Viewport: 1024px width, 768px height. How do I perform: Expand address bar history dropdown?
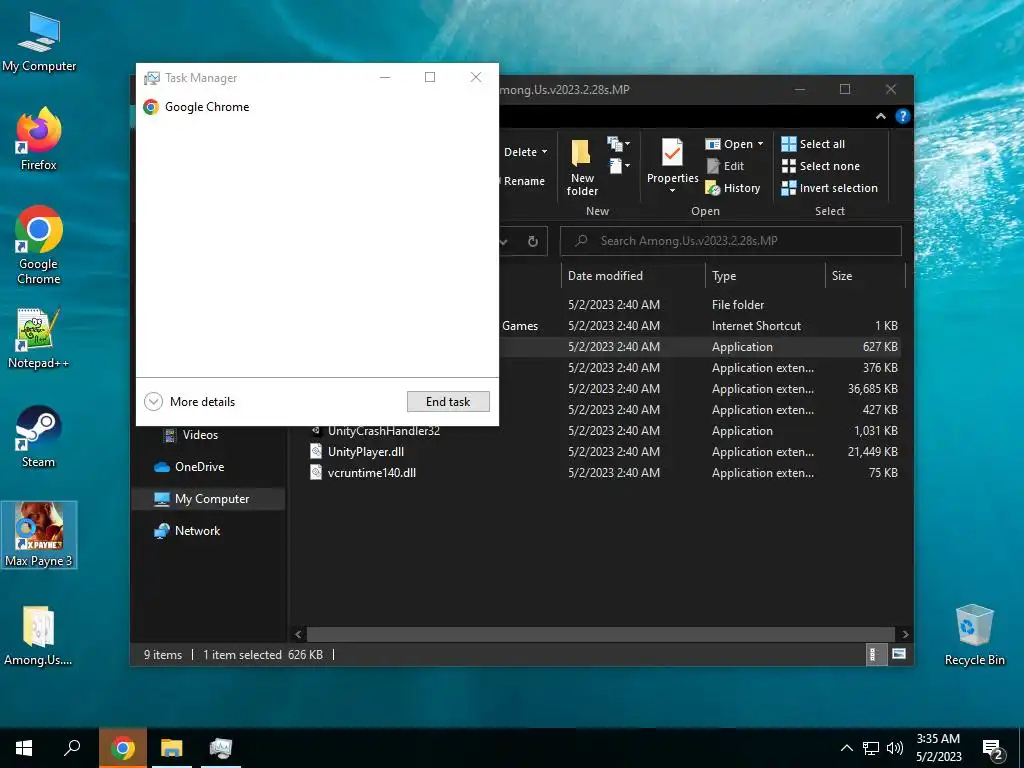504,241
